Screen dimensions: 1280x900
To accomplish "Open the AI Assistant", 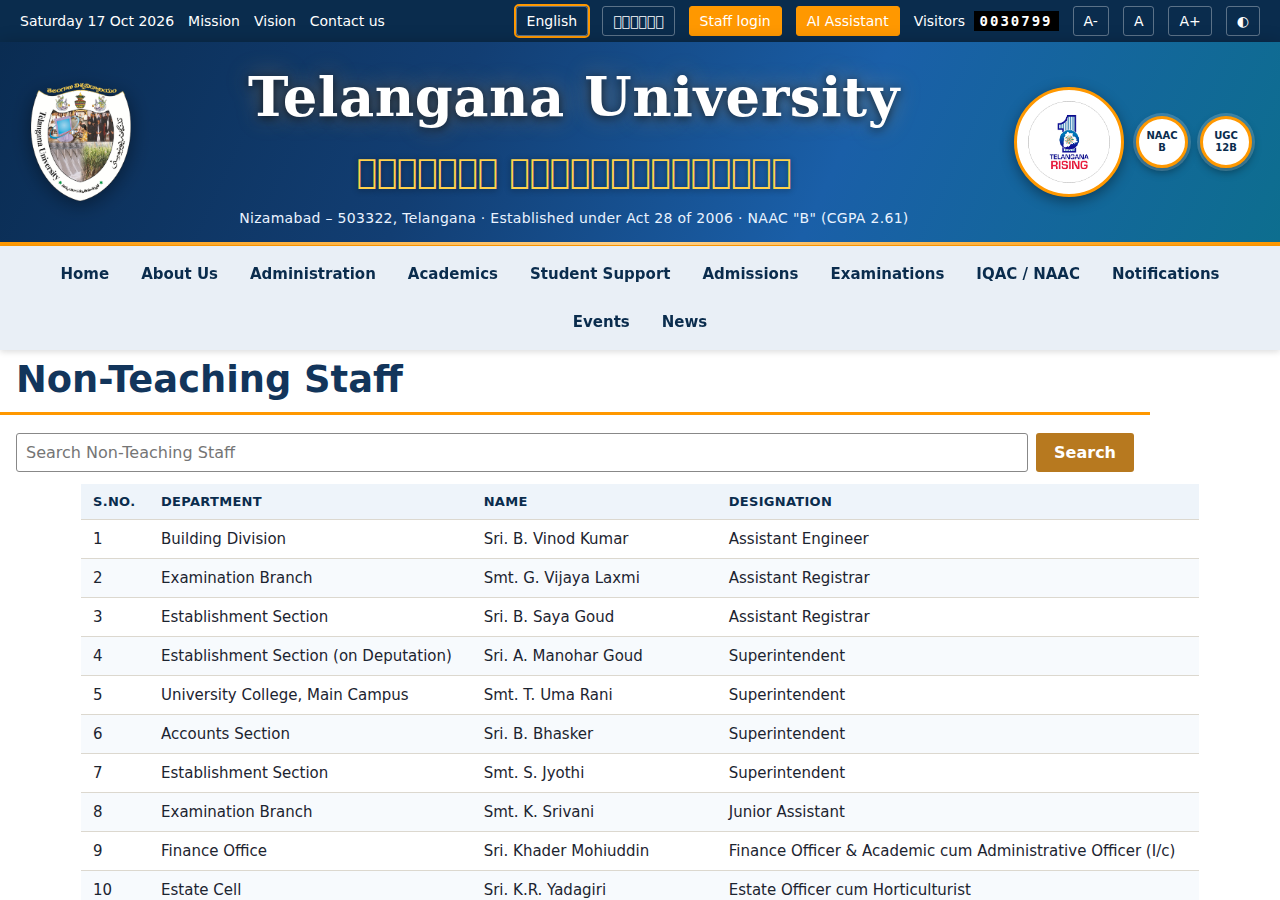I will 848,21.
